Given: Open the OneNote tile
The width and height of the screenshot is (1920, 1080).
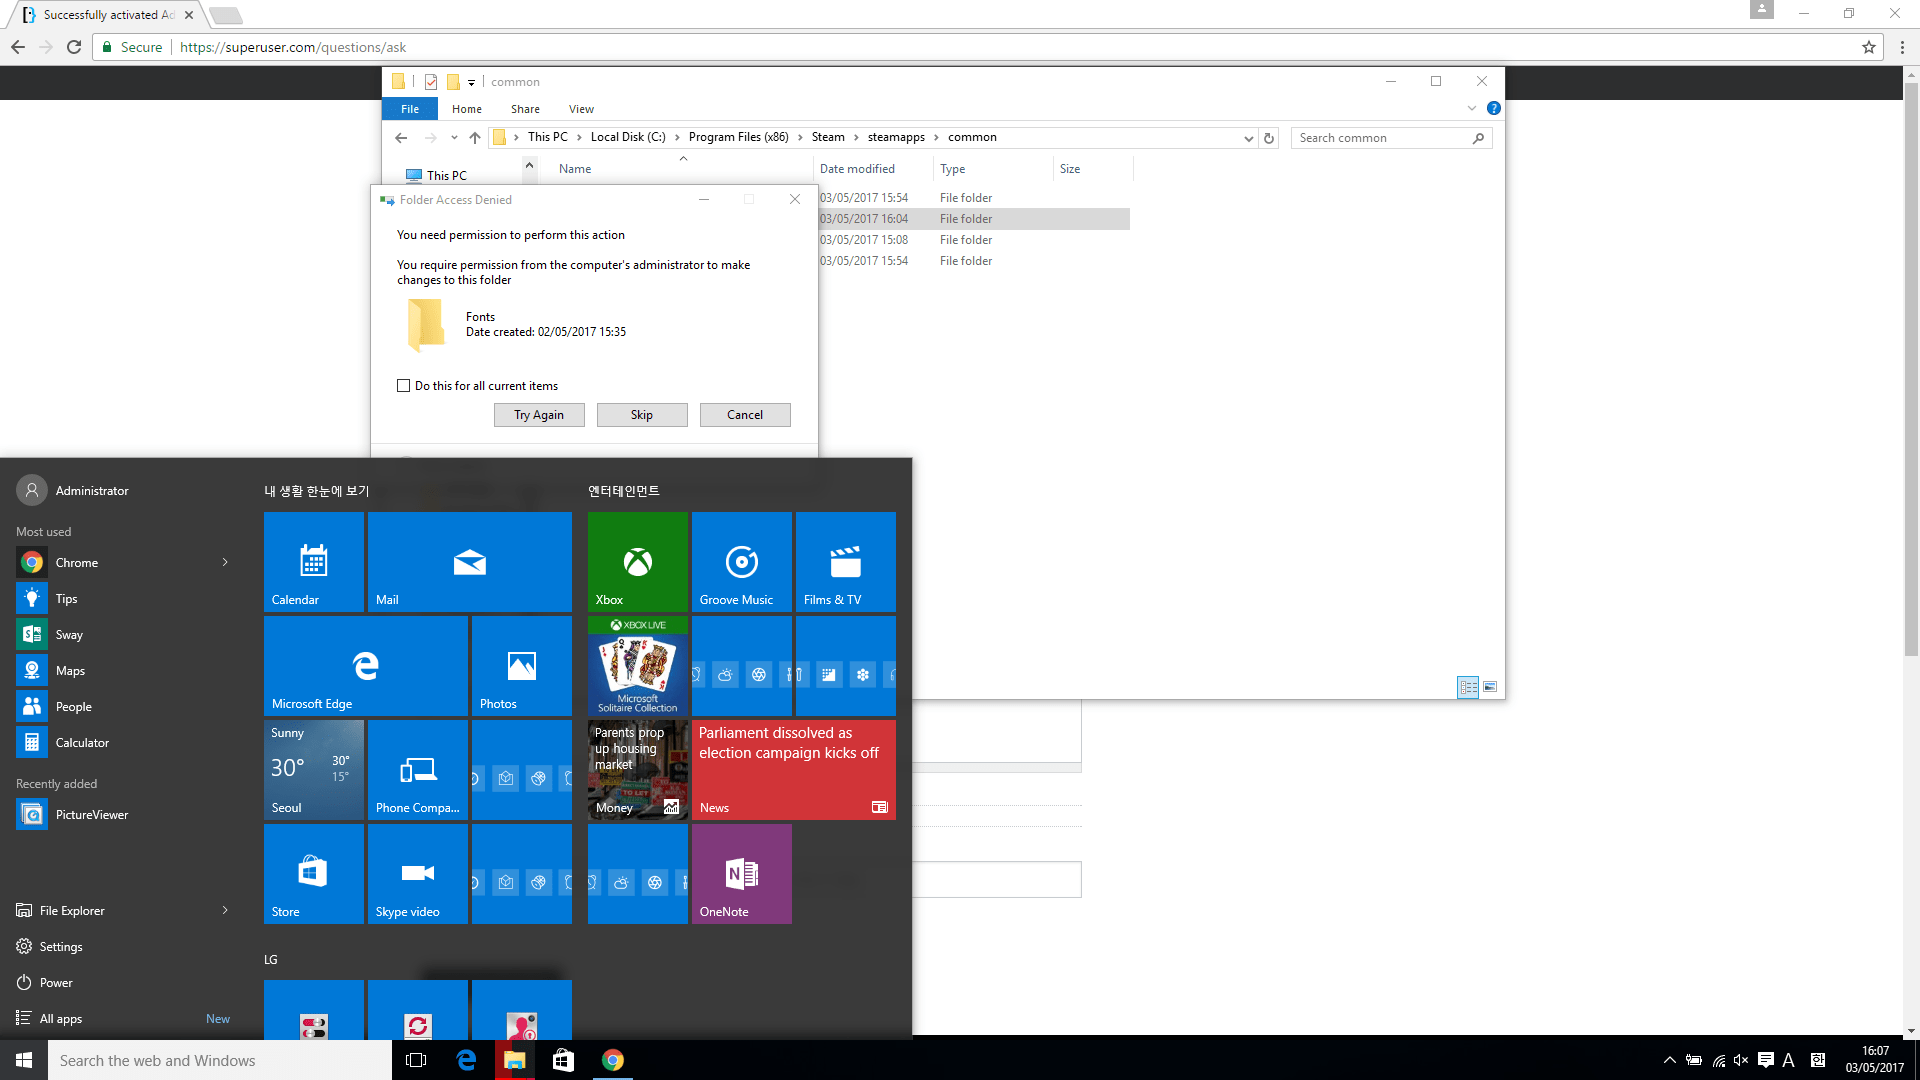Looking at the screenshot, I should coord(742,874).
